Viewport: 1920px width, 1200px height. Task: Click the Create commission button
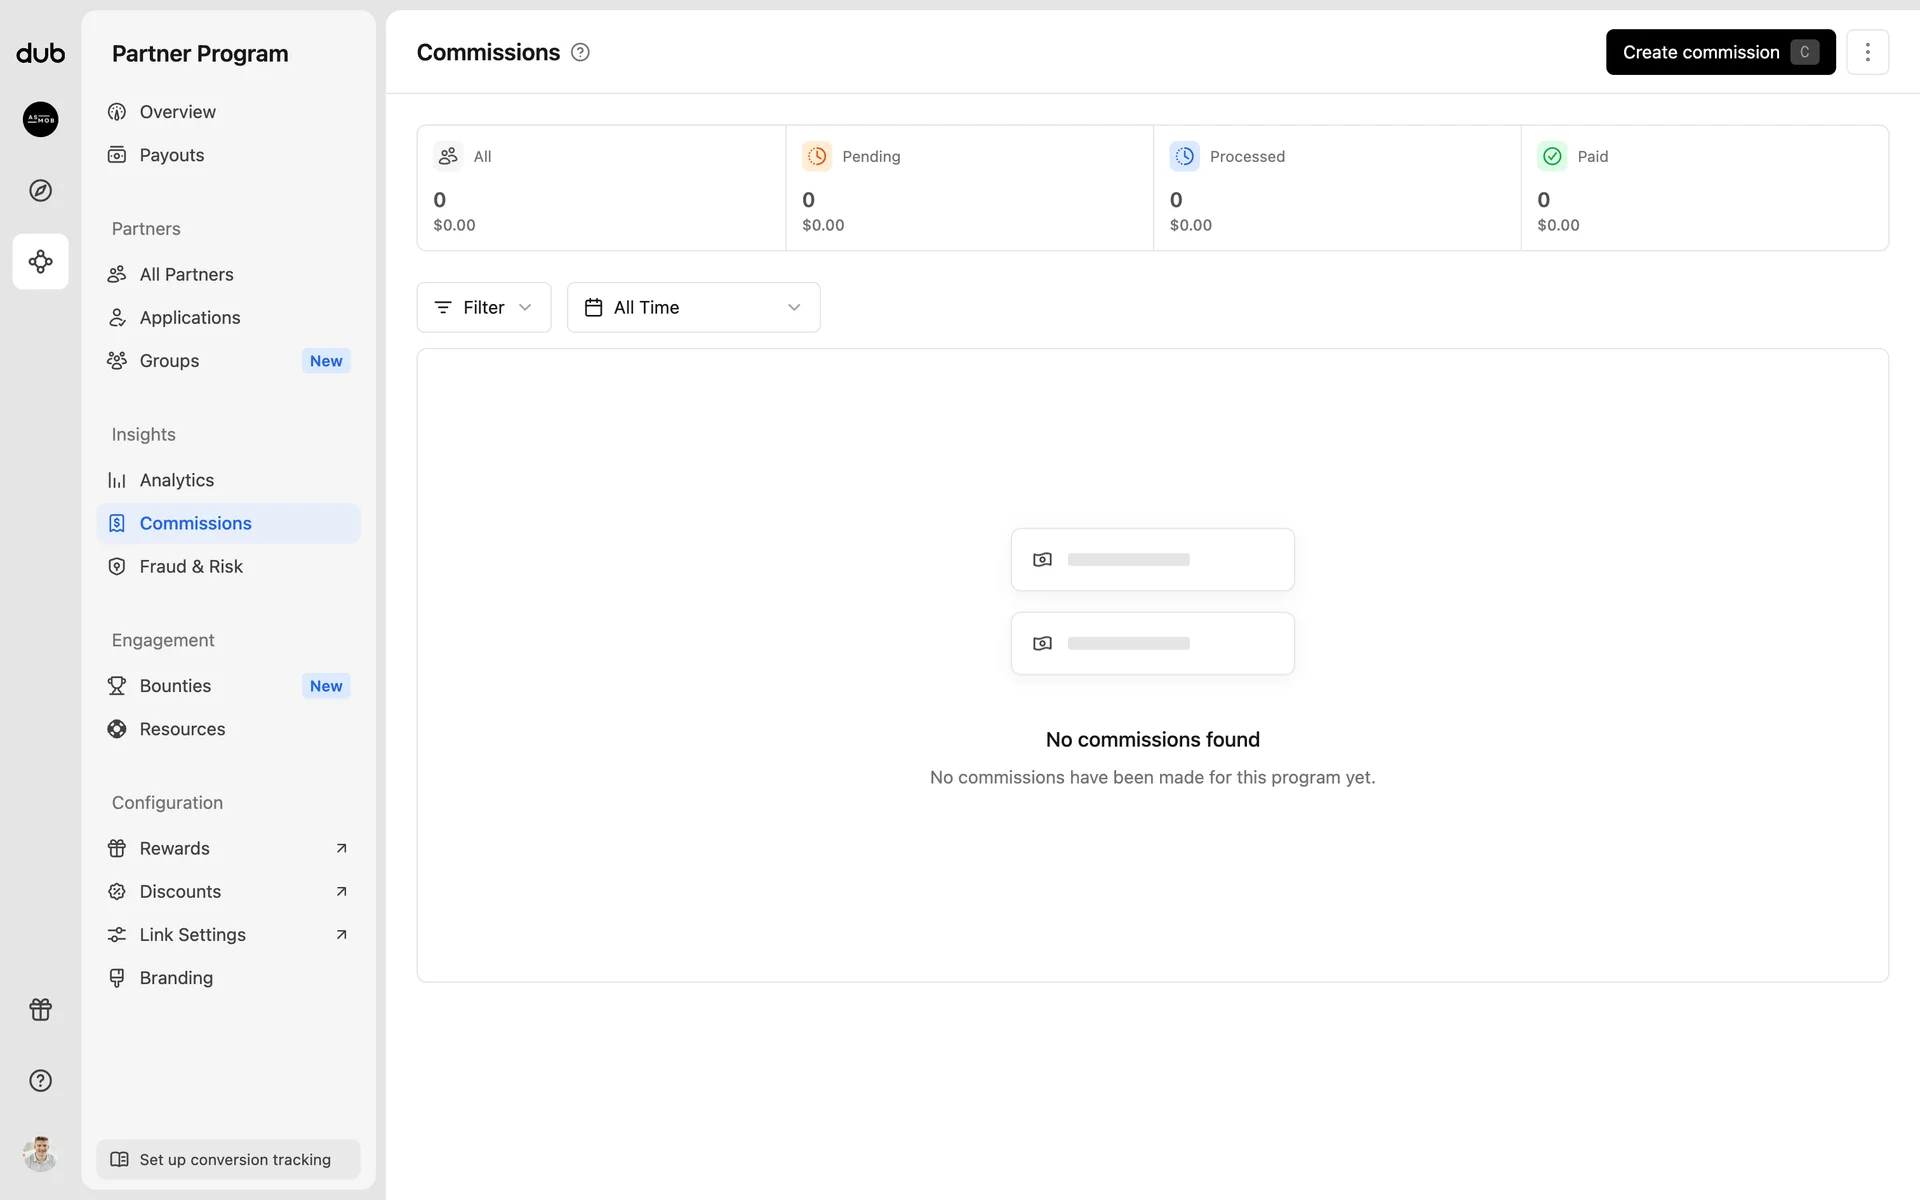[1719, 52]
